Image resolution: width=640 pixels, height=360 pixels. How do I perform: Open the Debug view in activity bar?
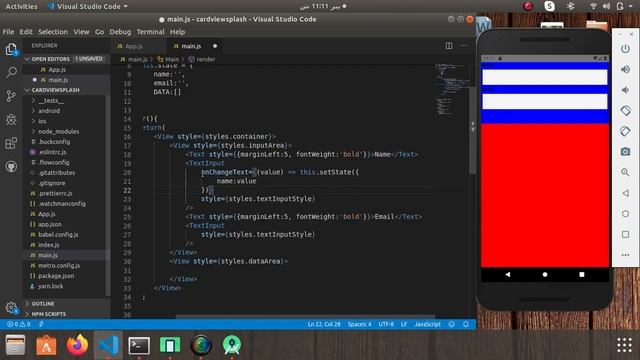coord(11,119)
